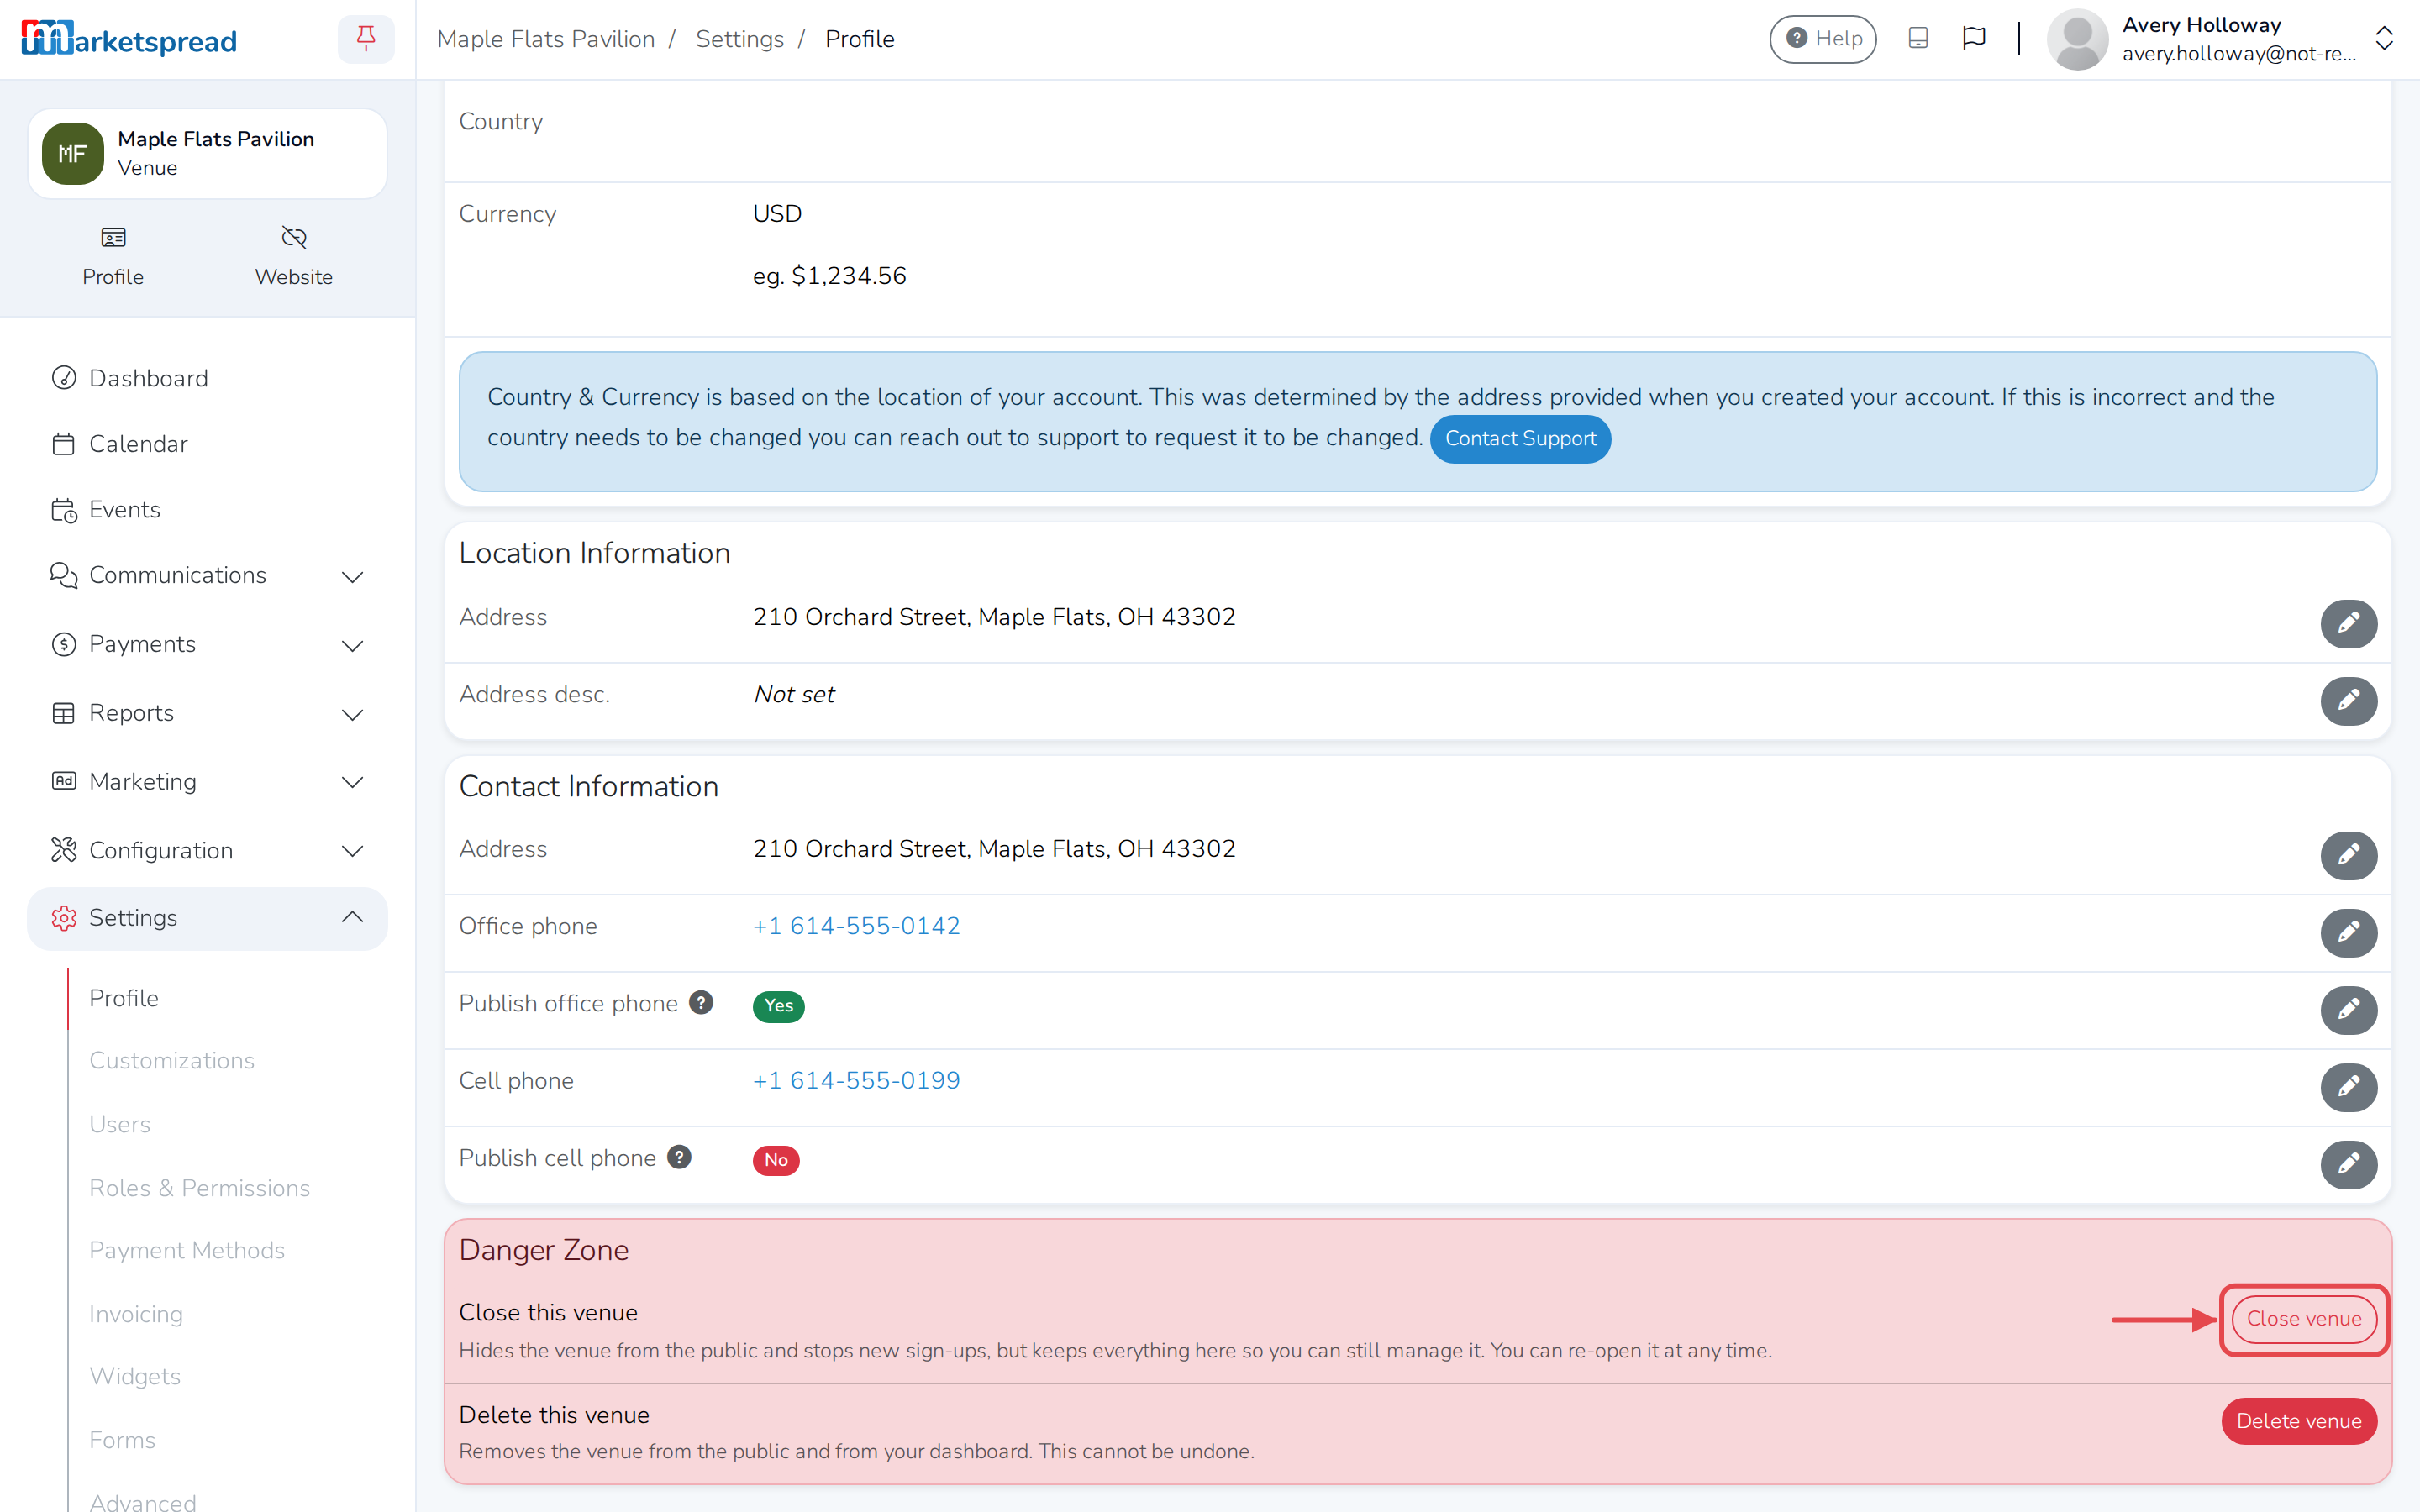Expand the Payments menu

[x=207, y=645]
